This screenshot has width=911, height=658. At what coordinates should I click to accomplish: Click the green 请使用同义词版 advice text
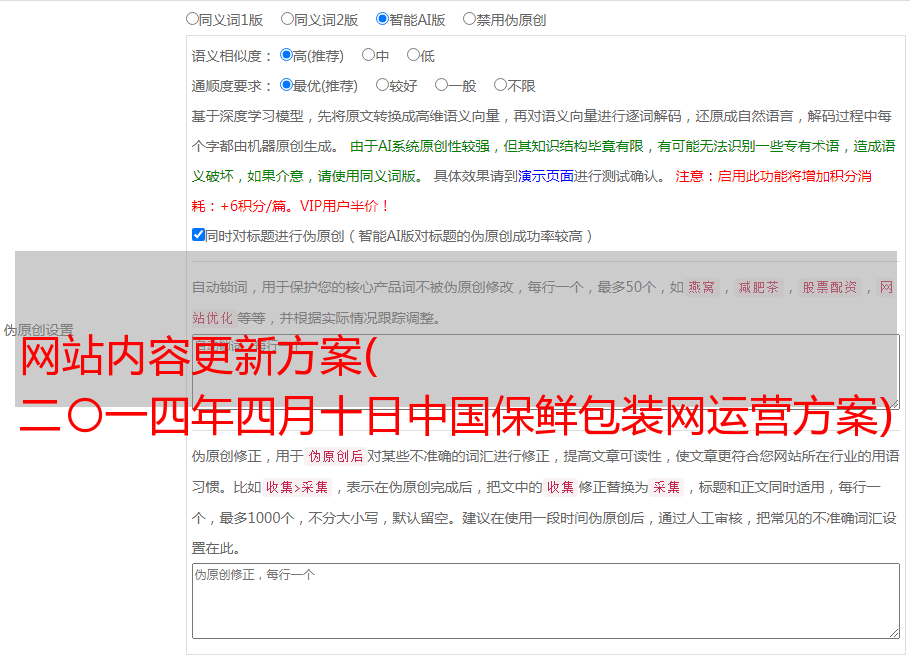pos(370,176)
